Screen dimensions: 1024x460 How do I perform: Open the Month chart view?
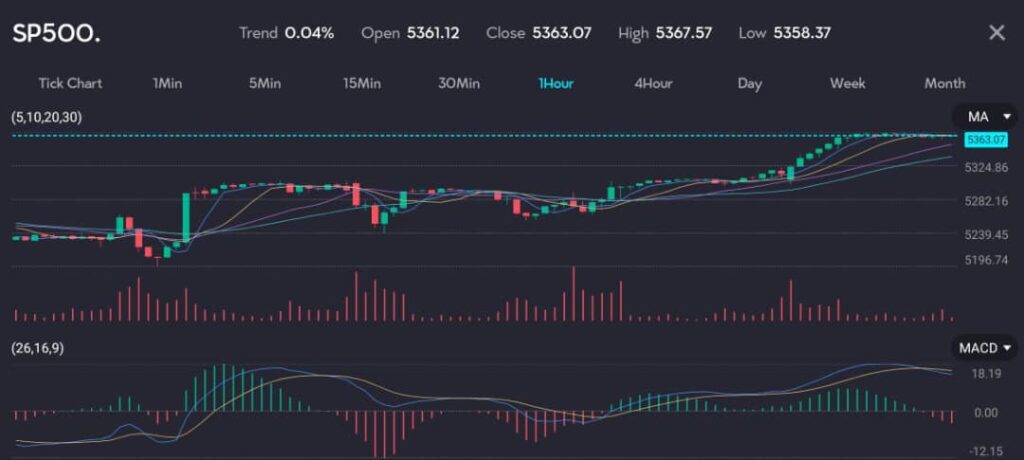pyautogui.click(x=944, y=83)
